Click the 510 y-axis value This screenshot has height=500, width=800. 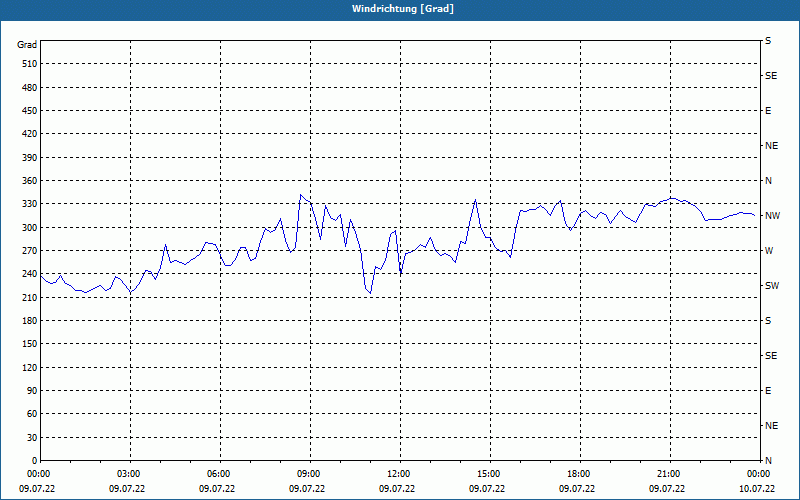(x=30, y=64)
